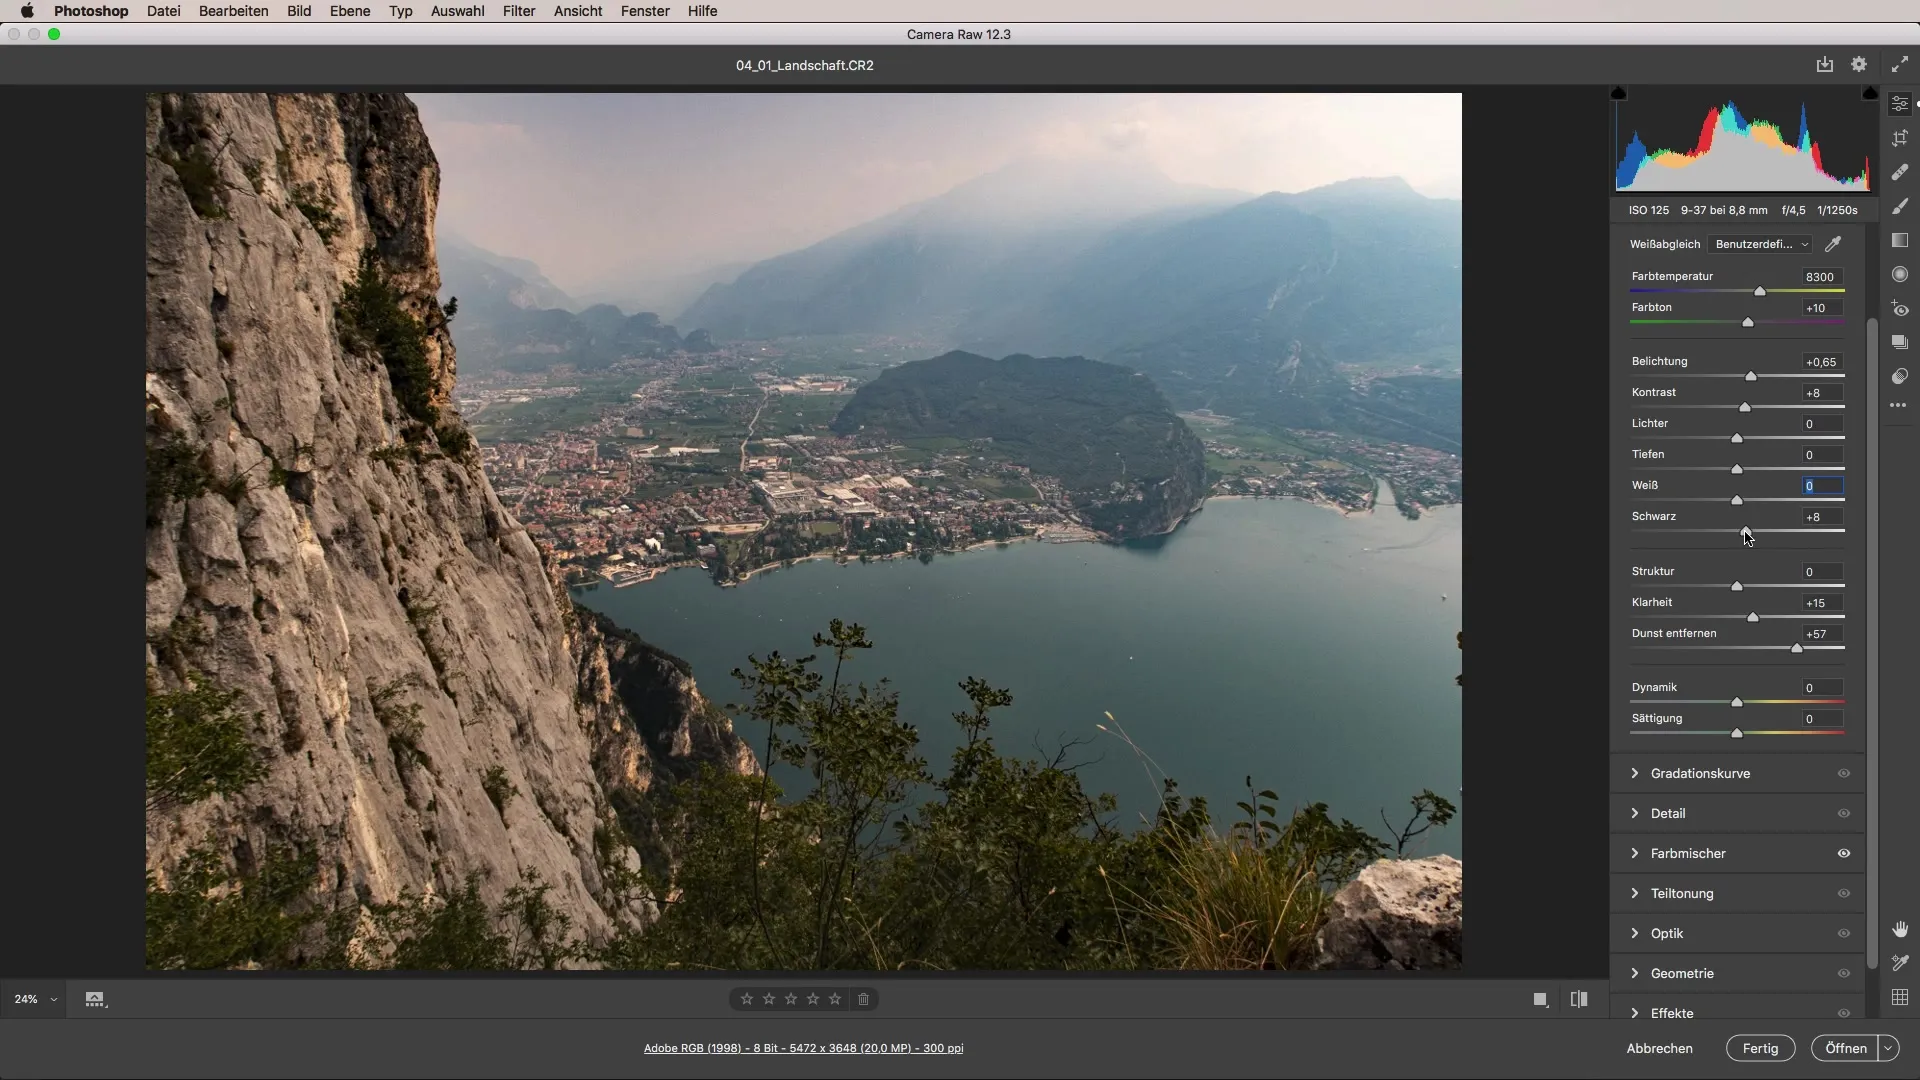This screenshot has height=1080, width=1920.
Task: Select the Adjustment Brush tool
Action: pos(1900,207)
